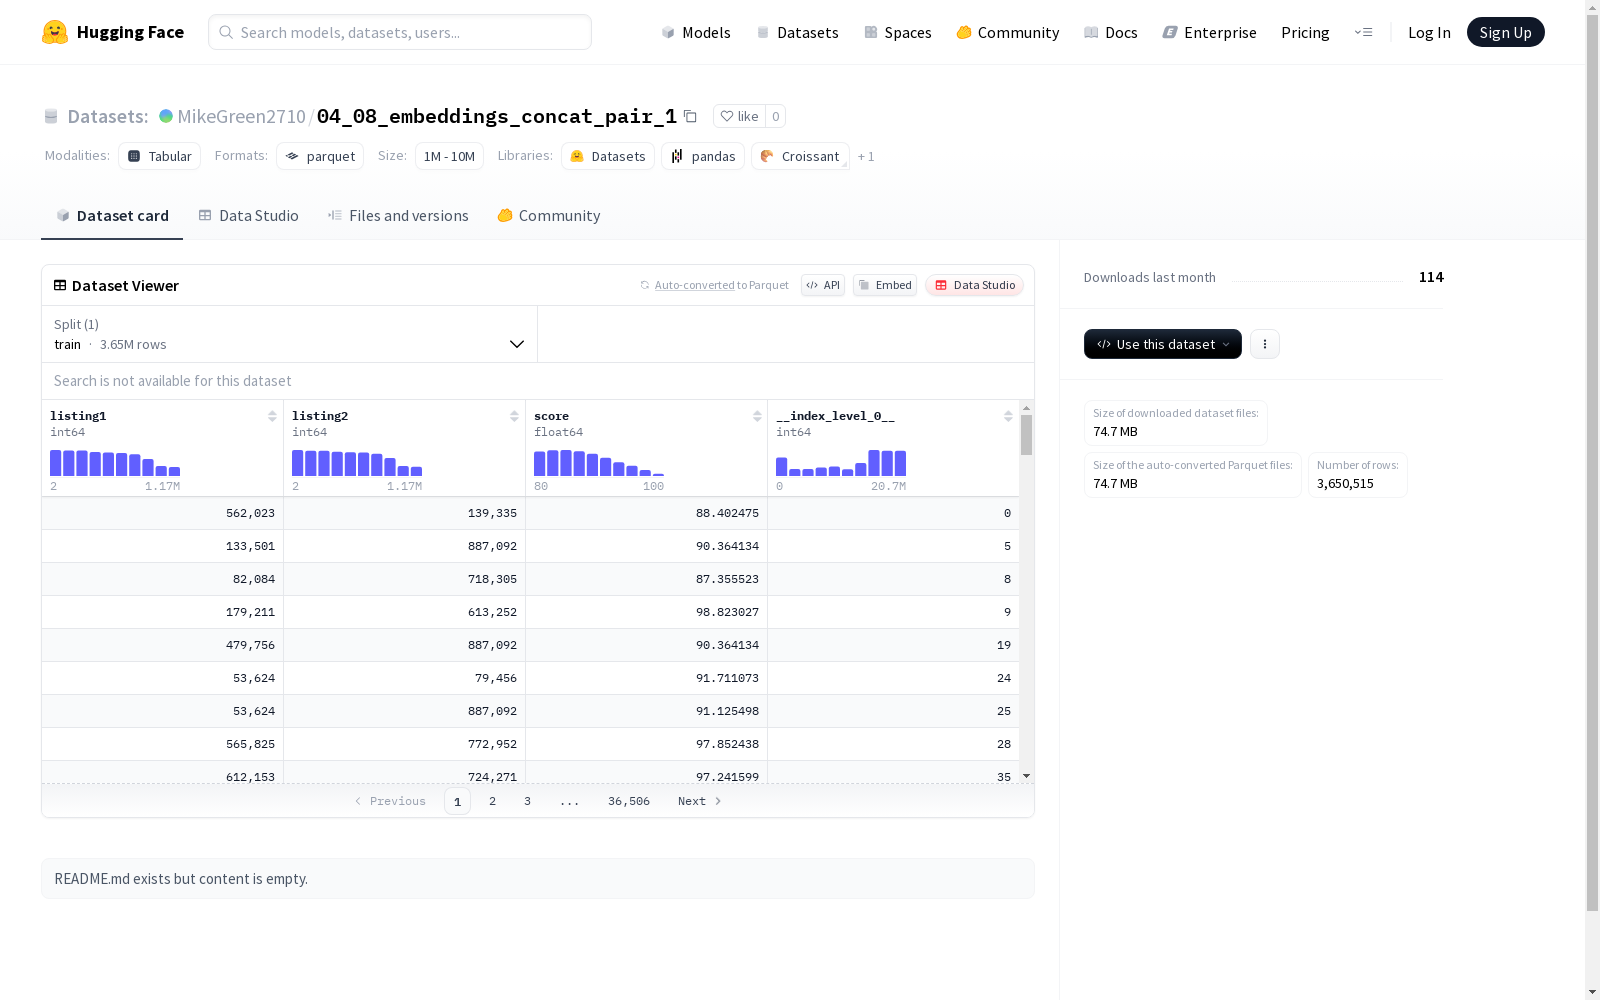Open the Docs page

(x=1111, y=32)
